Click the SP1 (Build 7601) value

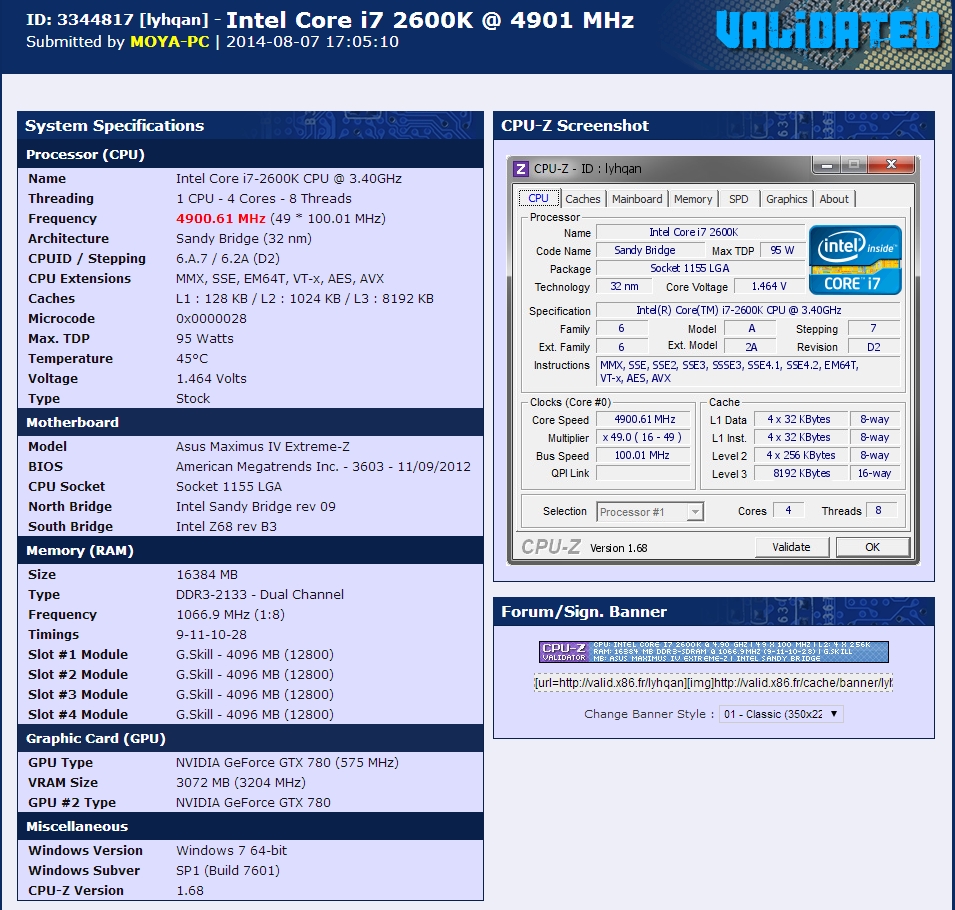click(x=228, y=870)
